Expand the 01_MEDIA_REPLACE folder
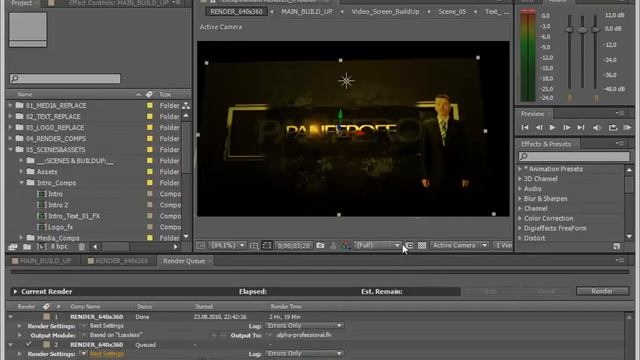This screenshot has height=360, width=640. [x=11, y=105]
